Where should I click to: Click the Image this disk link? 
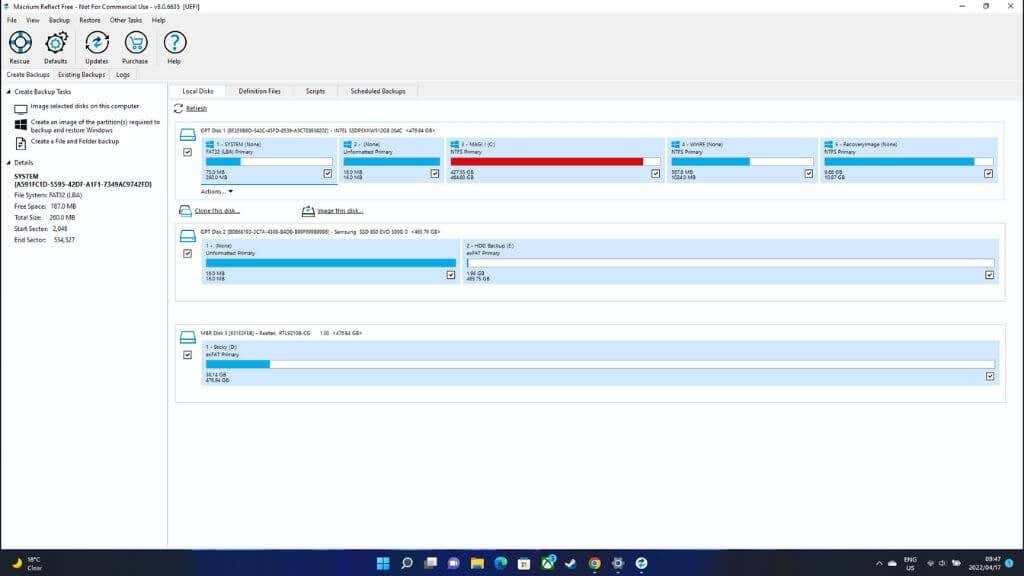[x=340, y=211]
